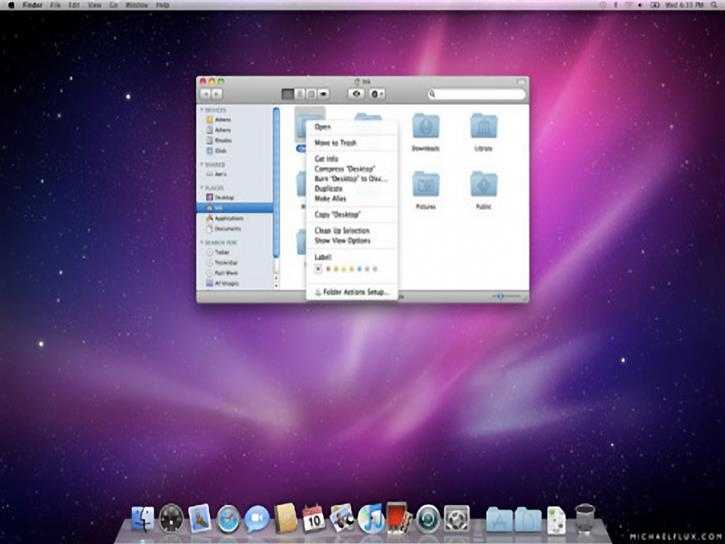Select Today under Search For

click(x=235, y=252)
